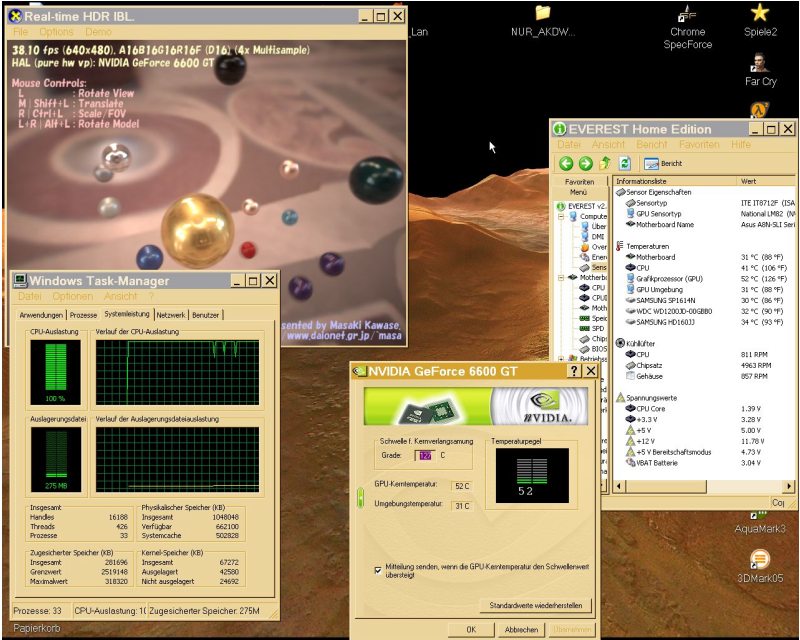Collapse the Computer tree node
This screenshot has width=800, height=640.
click(561, 216)
